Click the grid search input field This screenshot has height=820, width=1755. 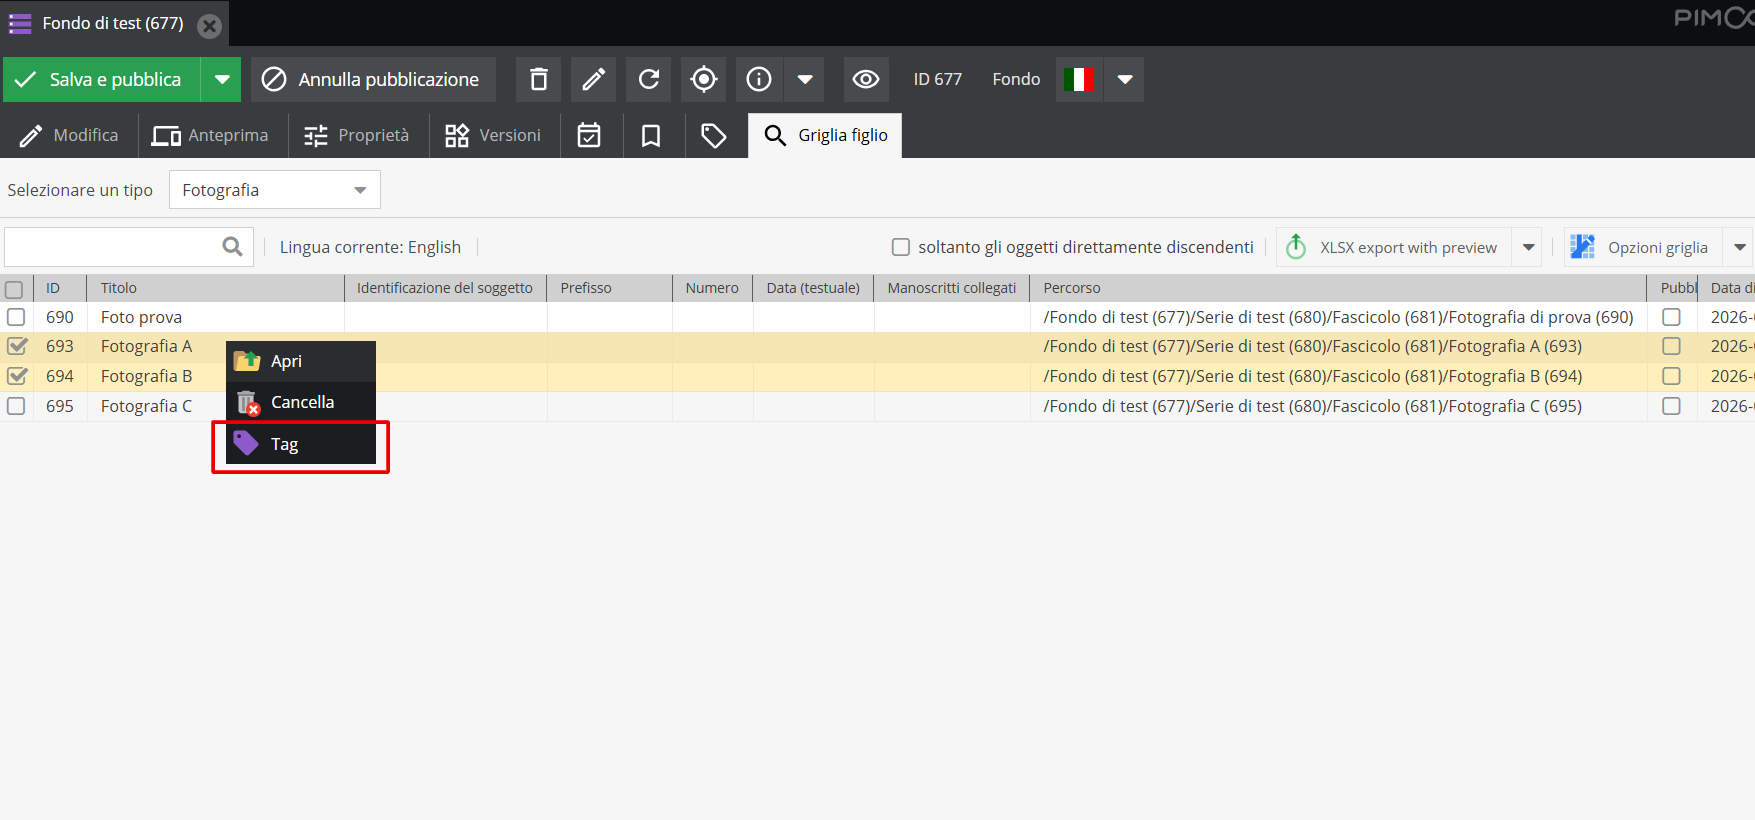click(x=112, y=247)
